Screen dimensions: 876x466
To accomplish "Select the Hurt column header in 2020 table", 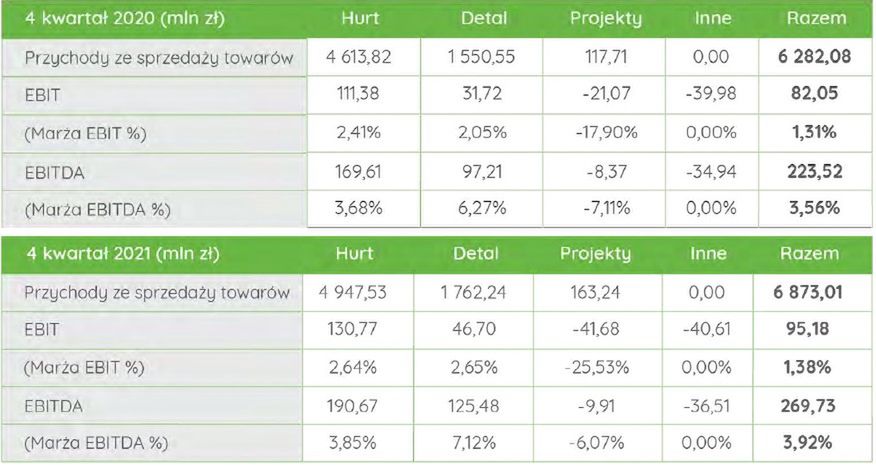I will [x=358, y=19].
